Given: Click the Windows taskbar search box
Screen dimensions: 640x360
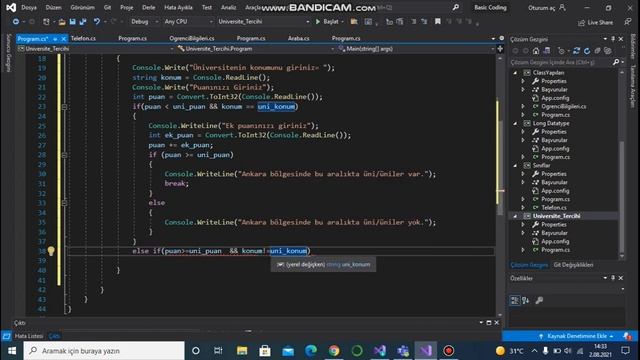Looking at the screenshot, I should pos(104,351).
